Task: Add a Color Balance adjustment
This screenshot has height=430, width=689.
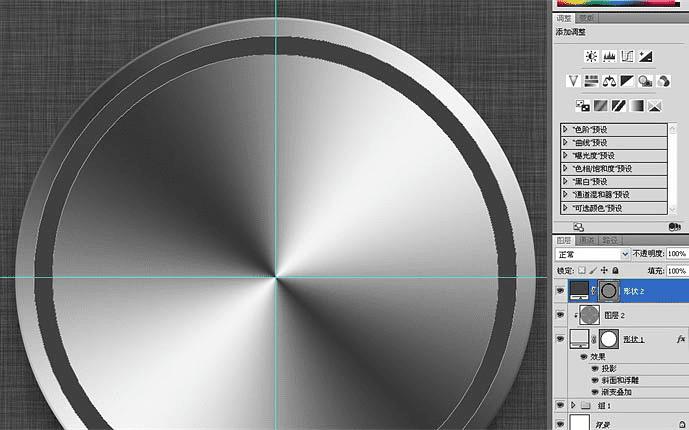Action: [x=609, y=81]
